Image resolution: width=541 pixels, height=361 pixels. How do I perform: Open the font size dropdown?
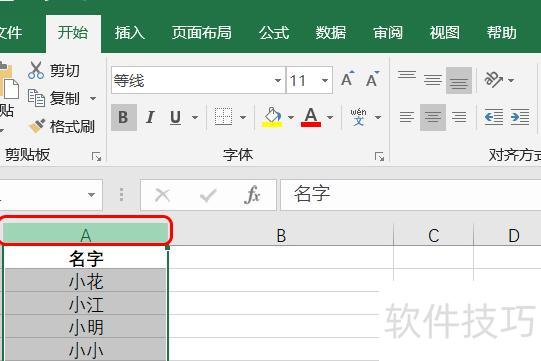point(325,81)
